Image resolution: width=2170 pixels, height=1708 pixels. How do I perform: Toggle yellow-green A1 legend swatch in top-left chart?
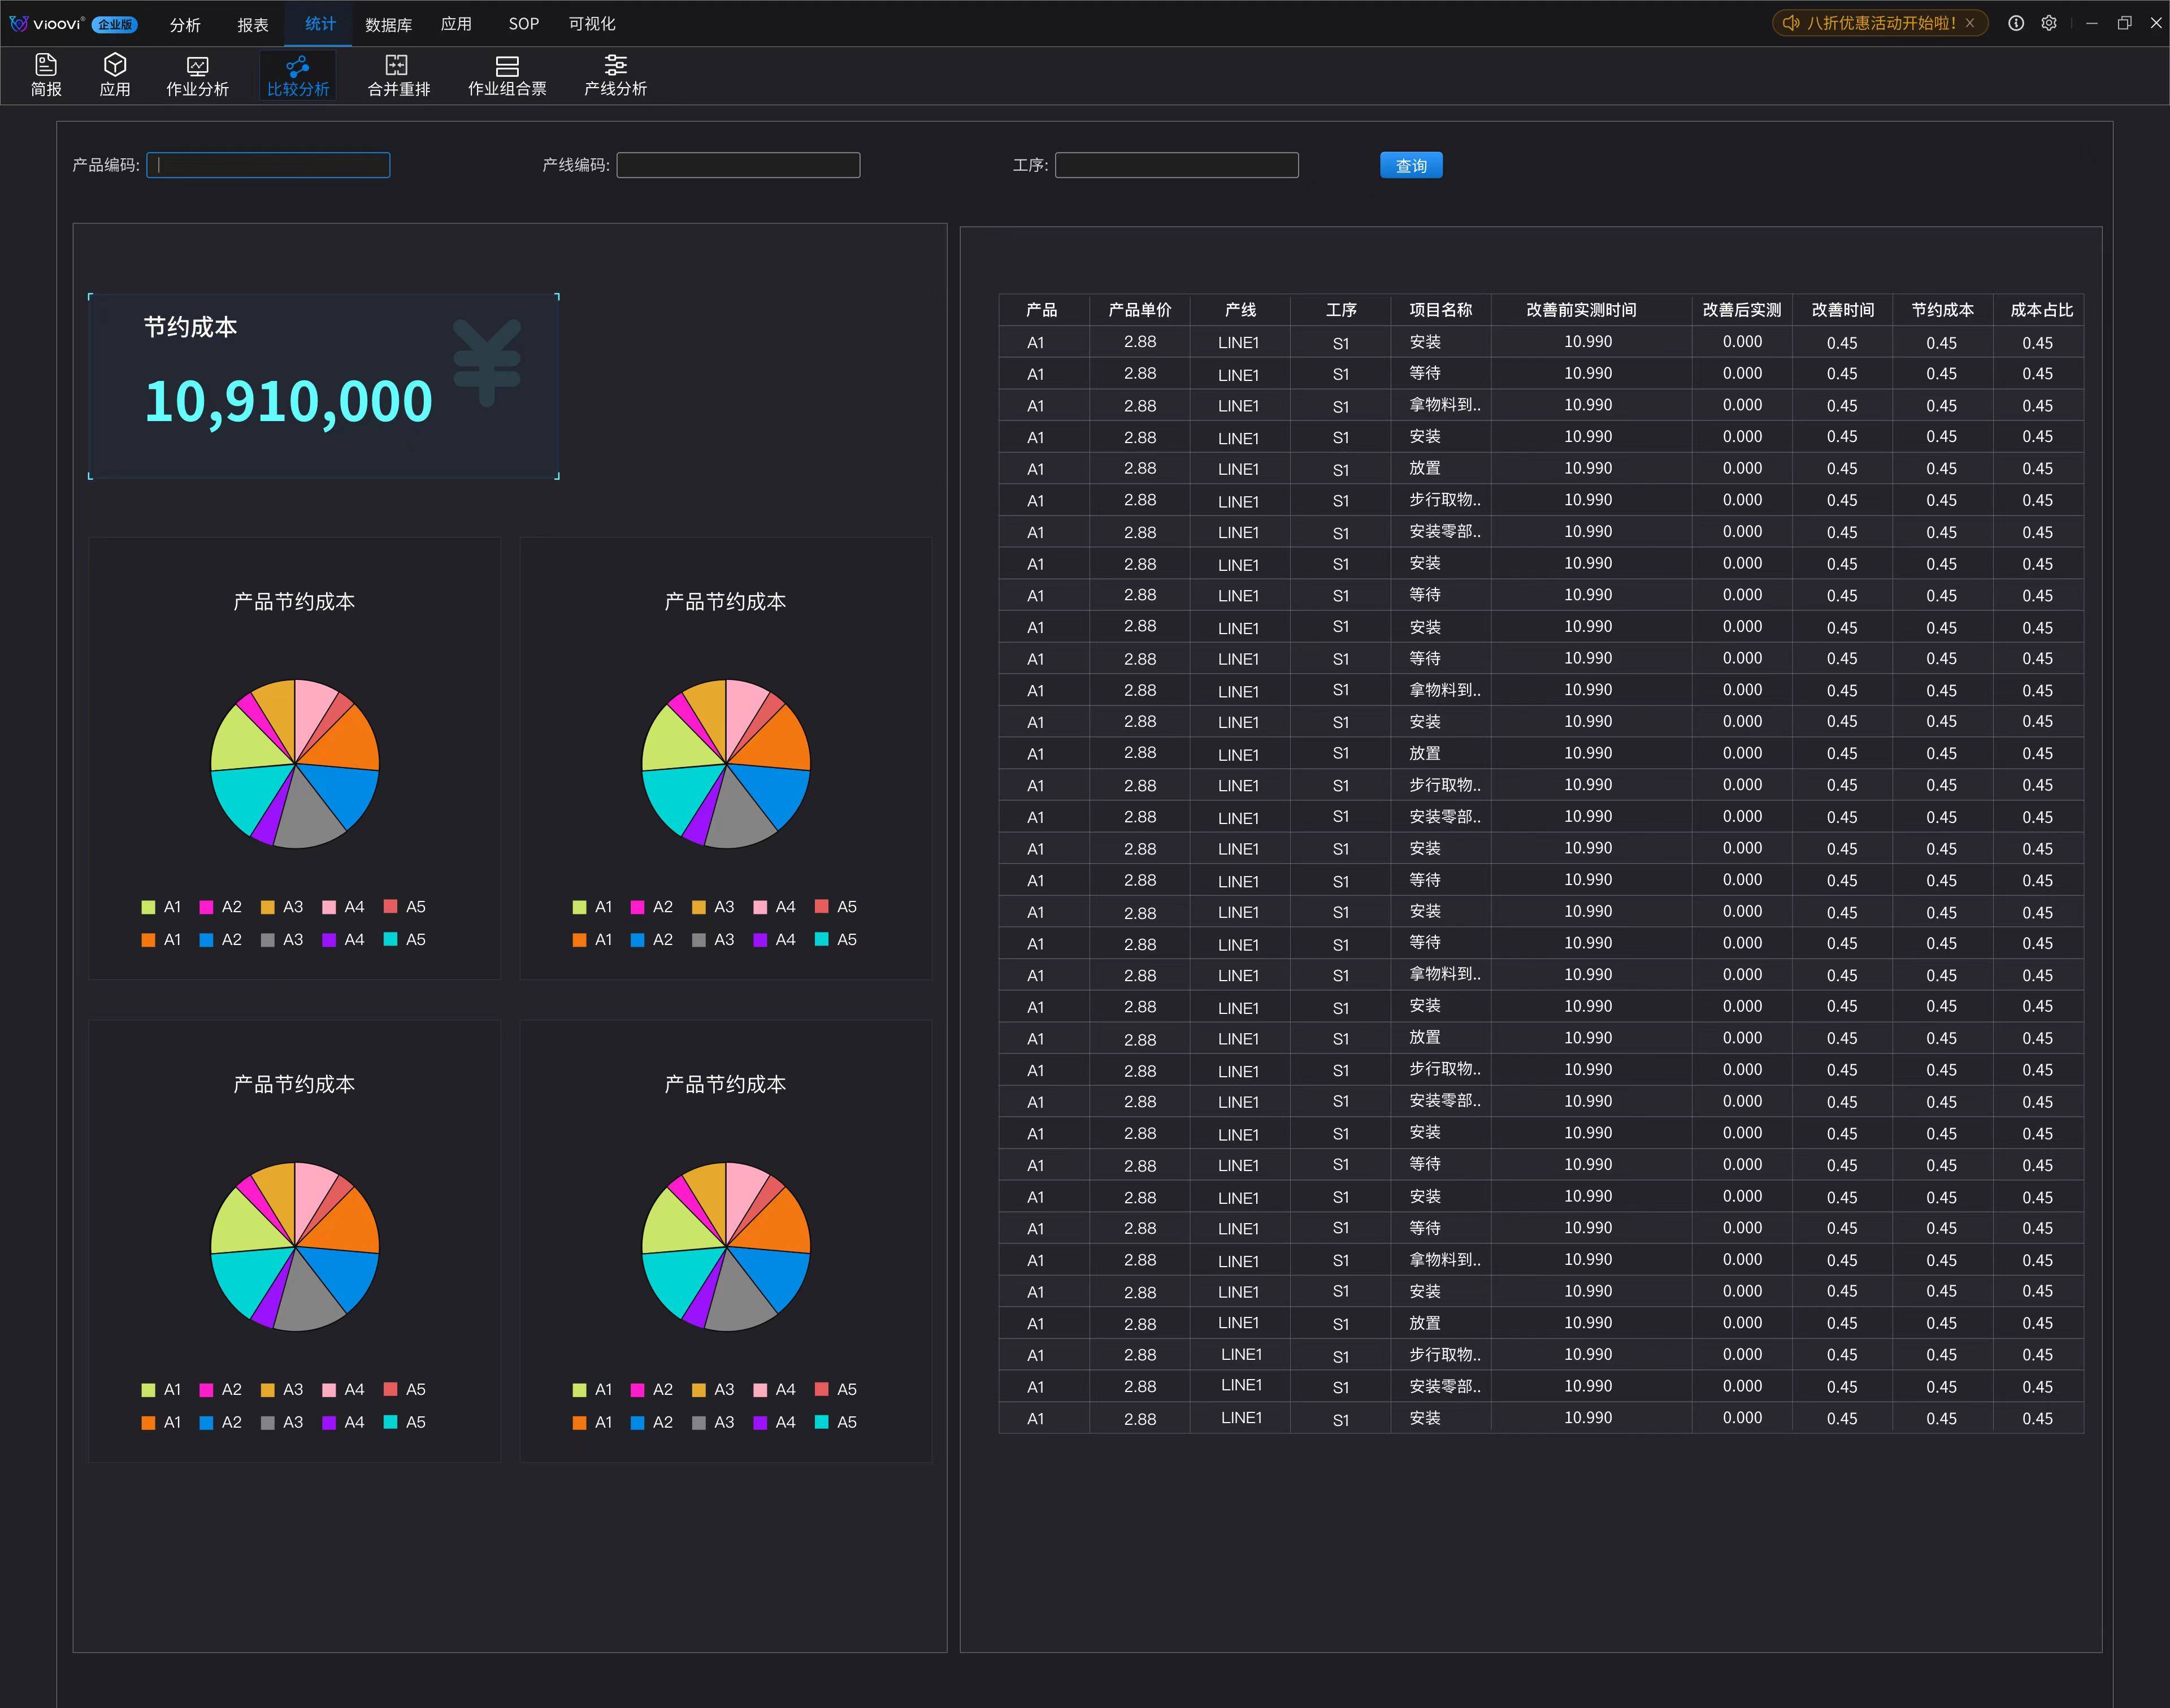[148, 907]
